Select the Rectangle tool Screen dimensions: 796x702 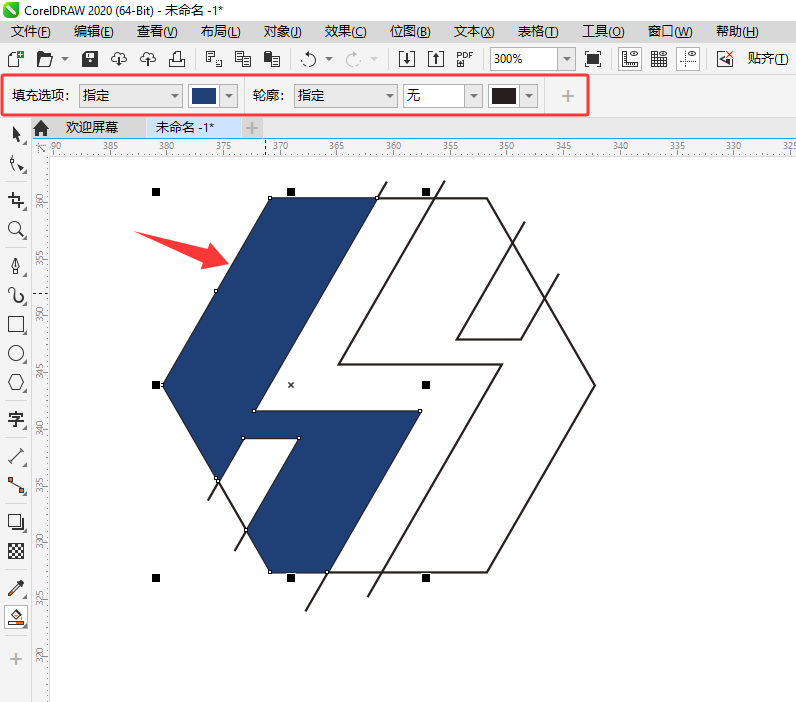coord(17,324)
